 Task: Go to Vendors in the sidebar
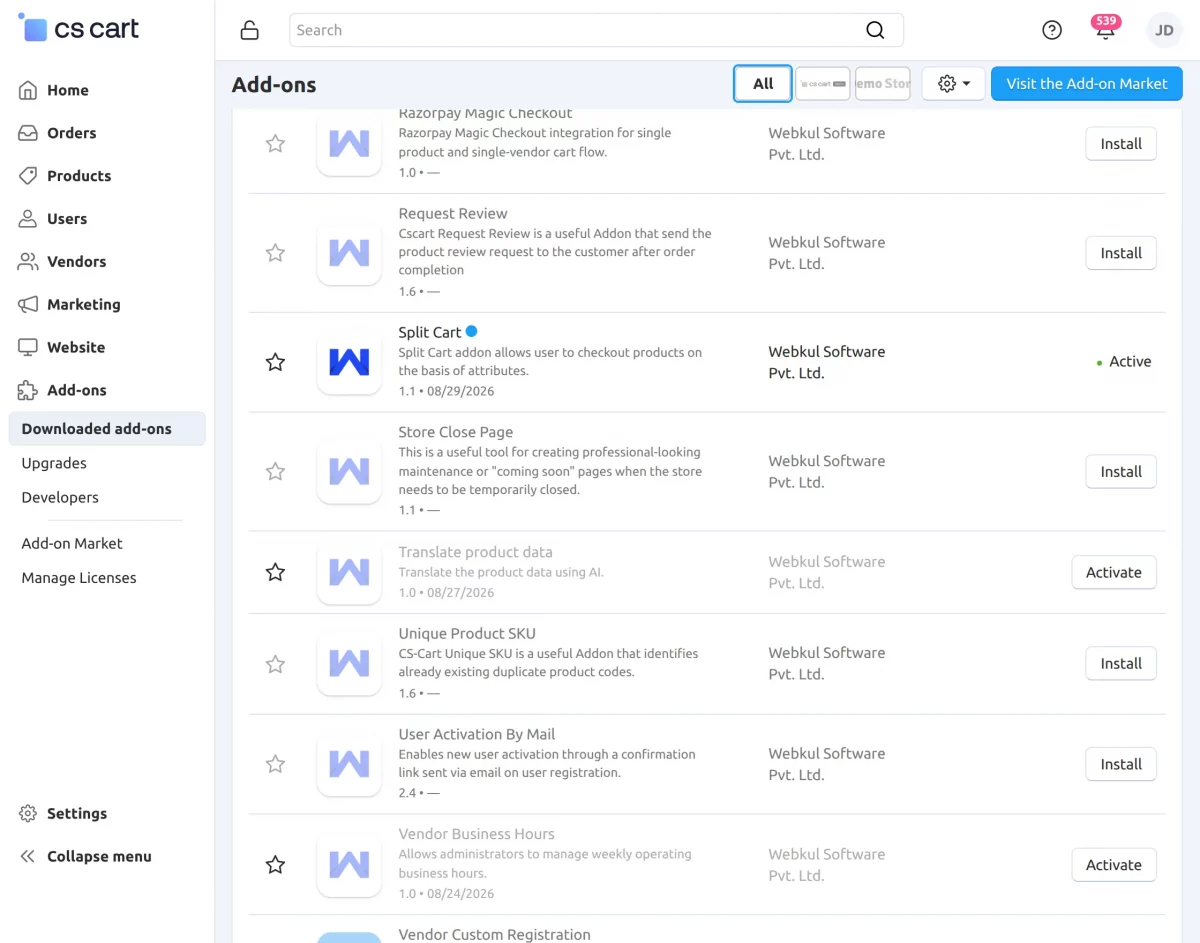(76, 262)
